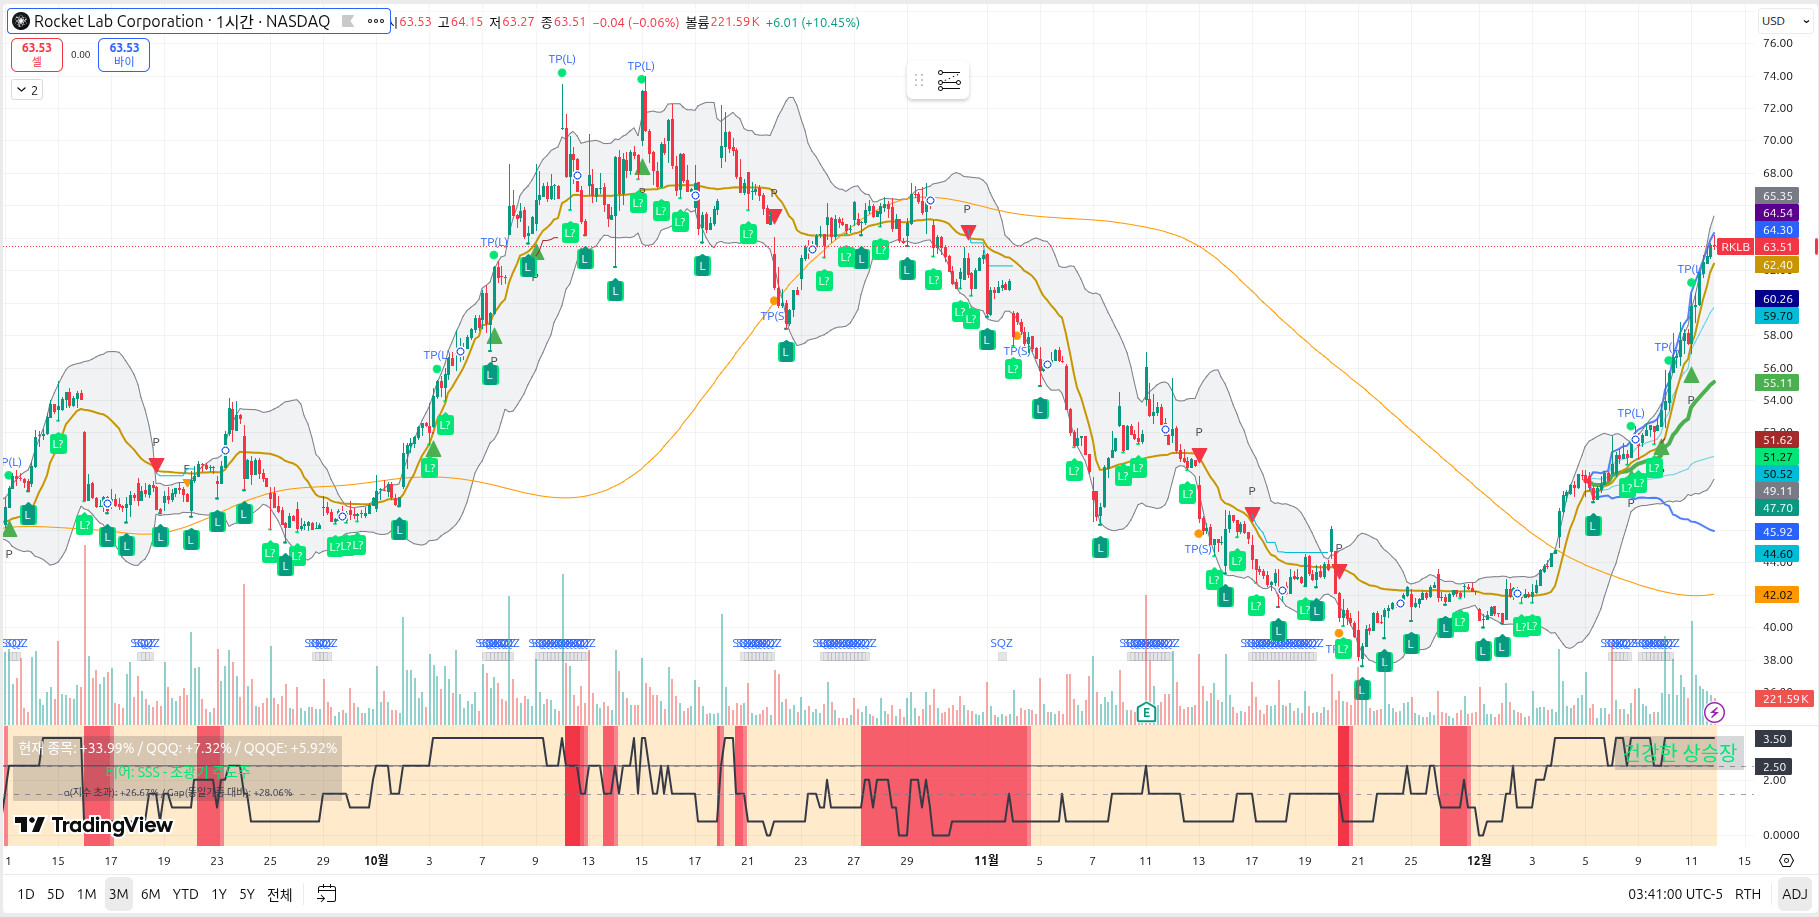Click the 64.54 purple price label

[x=1777, y=213]
